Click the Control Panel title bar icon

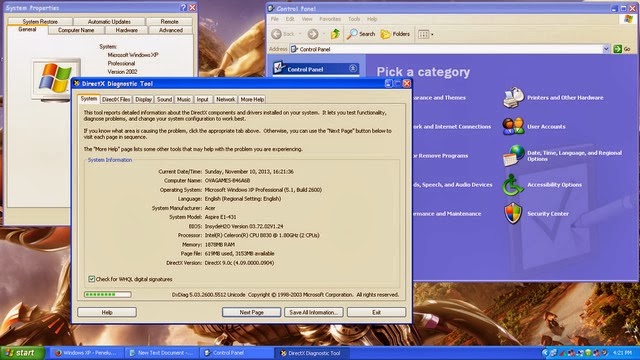pyautogui.click(x=271, y=9)
